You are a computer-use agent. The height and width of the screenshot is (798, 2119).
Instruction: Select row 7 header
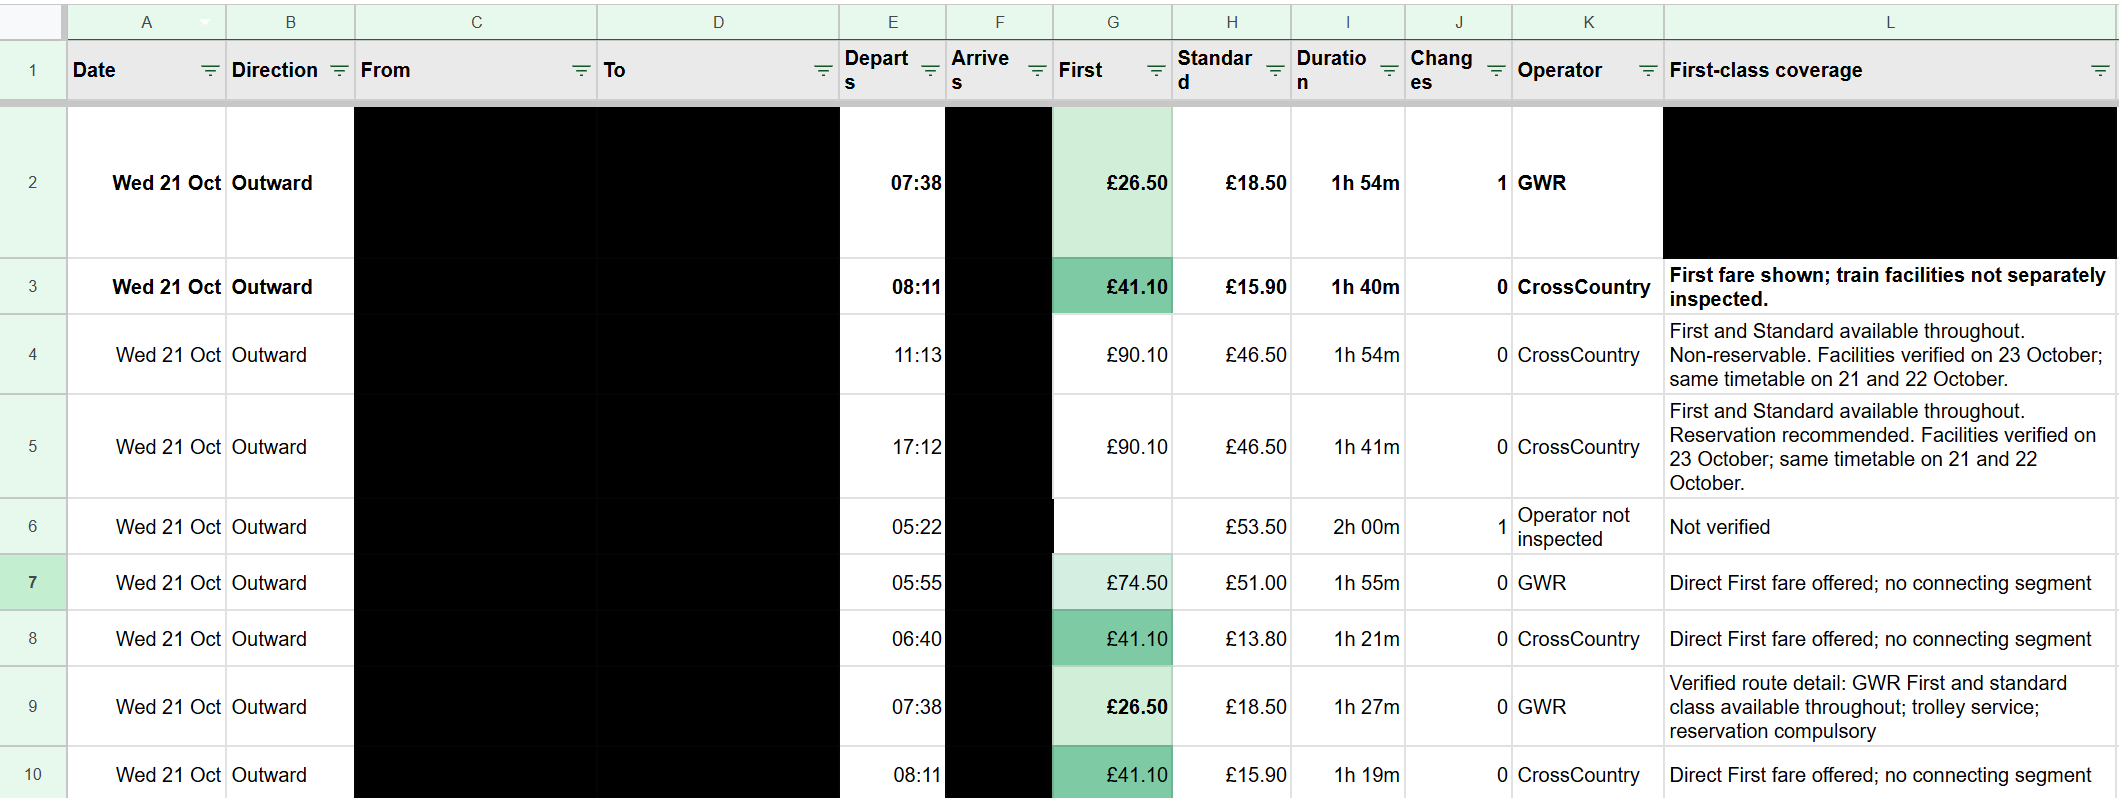click(33, 582)
